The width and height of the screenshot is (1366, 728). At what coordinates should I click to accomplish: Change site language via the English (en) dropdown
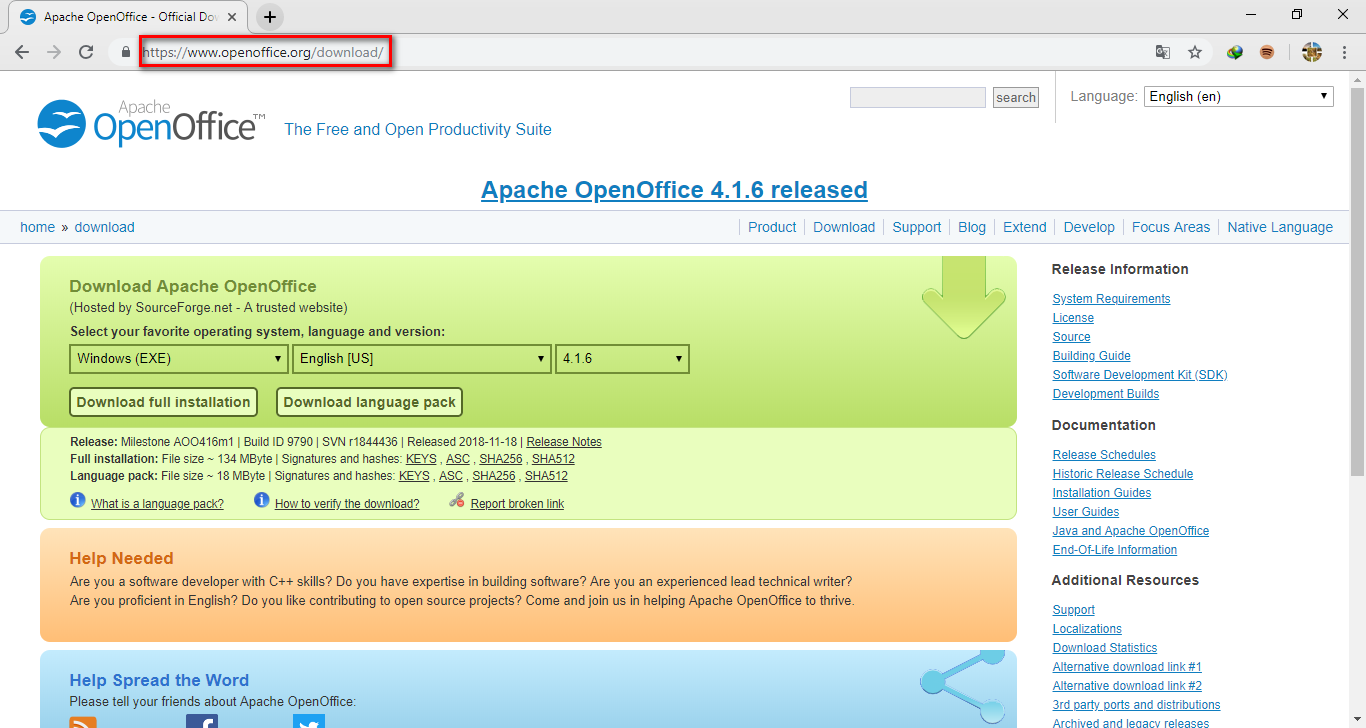pyautogui.click(x=1238, y=96)
